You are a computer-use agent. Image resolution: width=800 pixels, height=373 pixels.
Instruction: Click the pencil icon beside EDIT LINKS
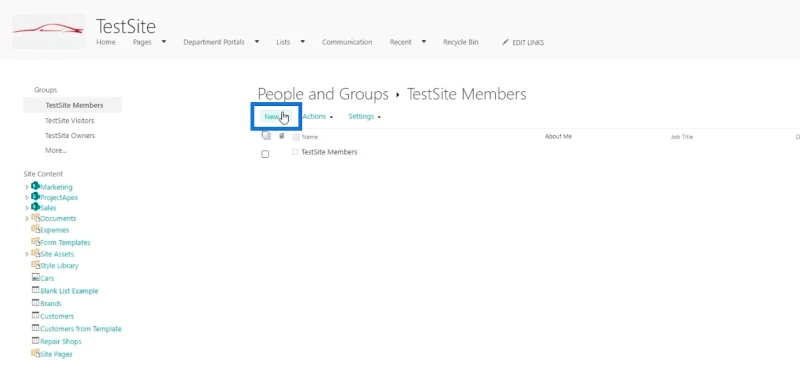click(505, 42)
